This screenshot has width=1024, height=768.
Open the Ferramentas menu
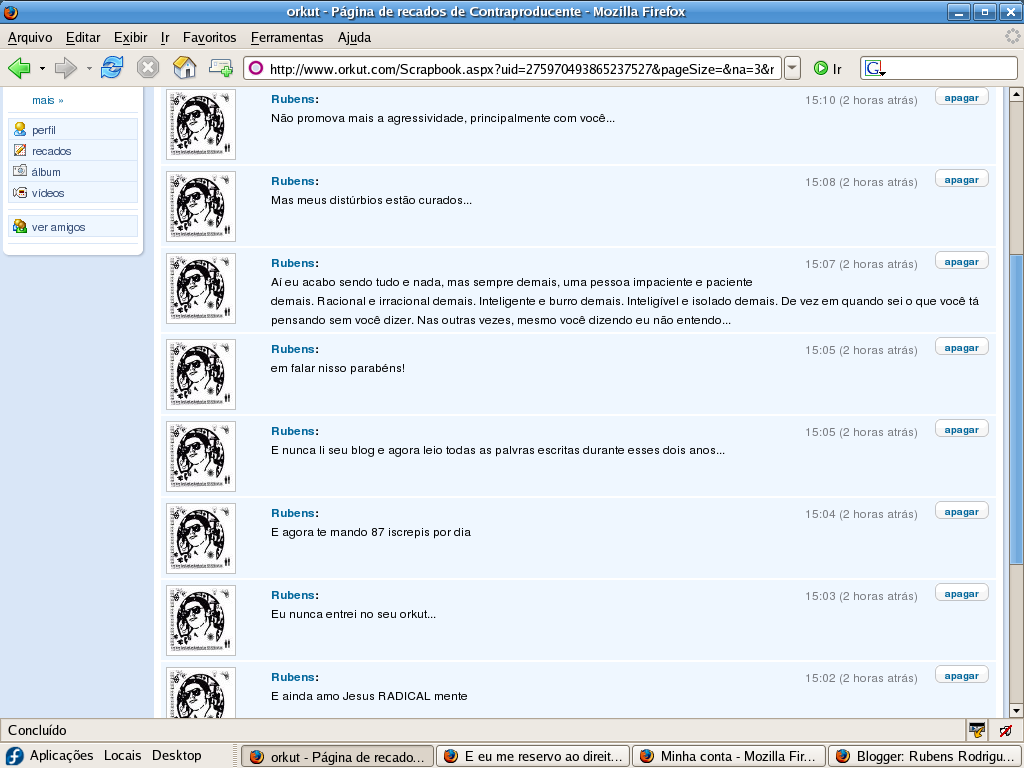tap(287, 37)
